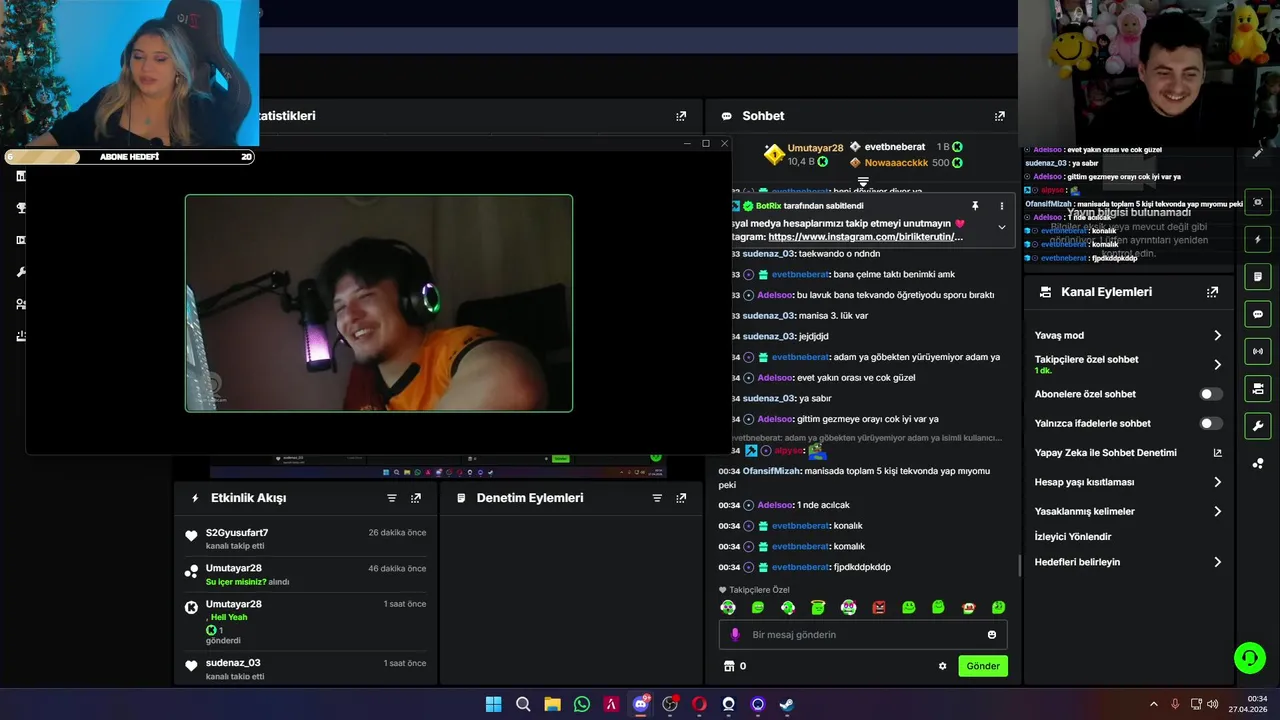Open the channel actions sidebar icon
Viewport: 1280px width, 720px height.
click(x=1258, y=388)
